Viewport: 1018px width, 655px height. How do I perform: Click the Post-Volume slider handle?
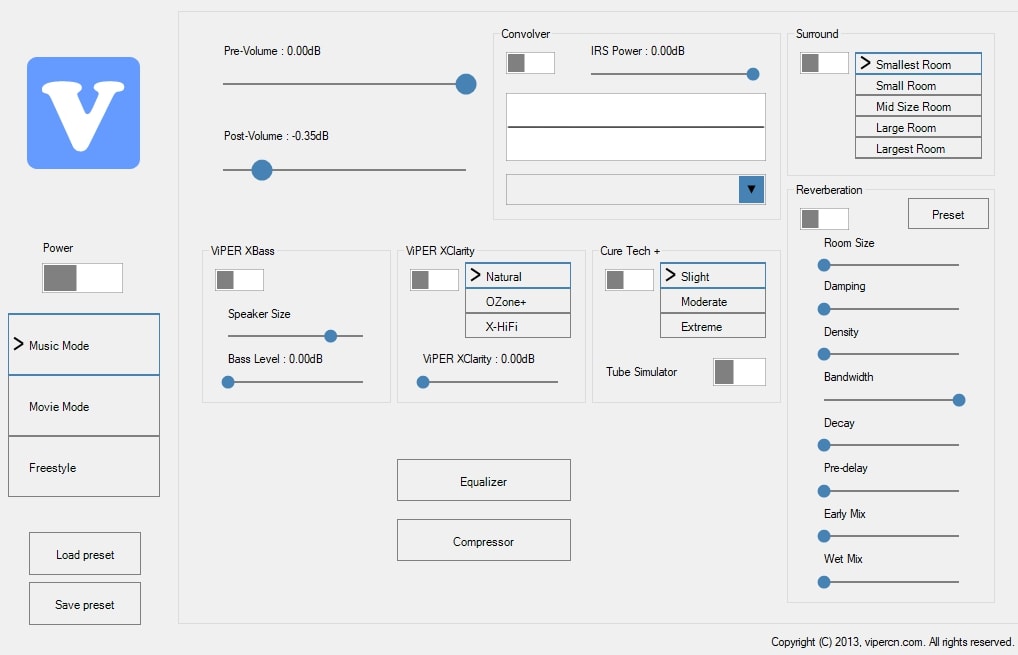(x=262, y=170)
